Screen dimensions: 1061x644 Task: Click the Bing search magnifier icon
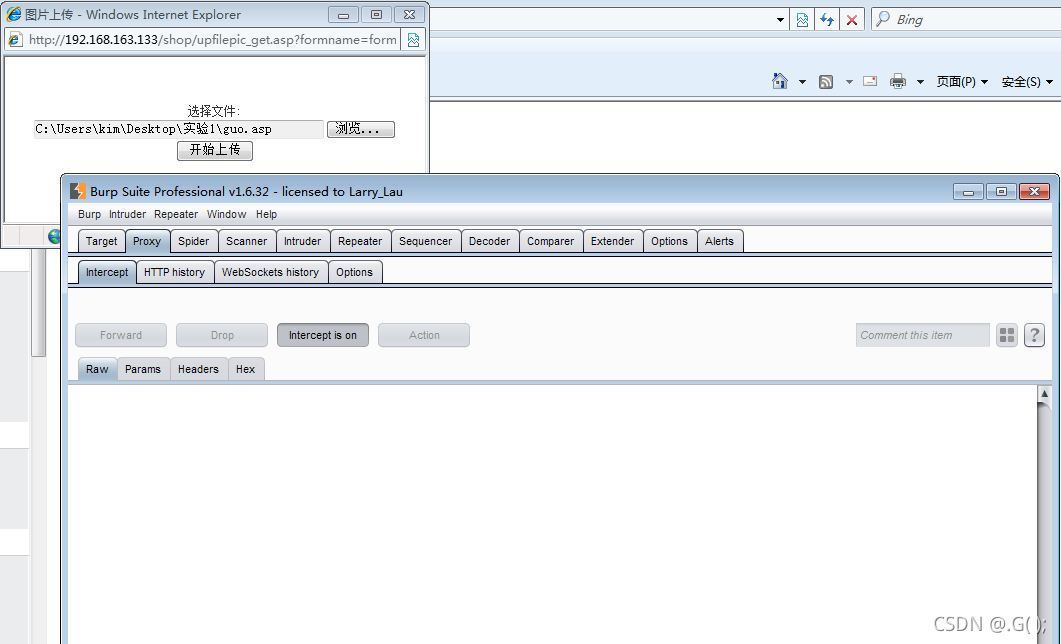click(x=882, y=19)
